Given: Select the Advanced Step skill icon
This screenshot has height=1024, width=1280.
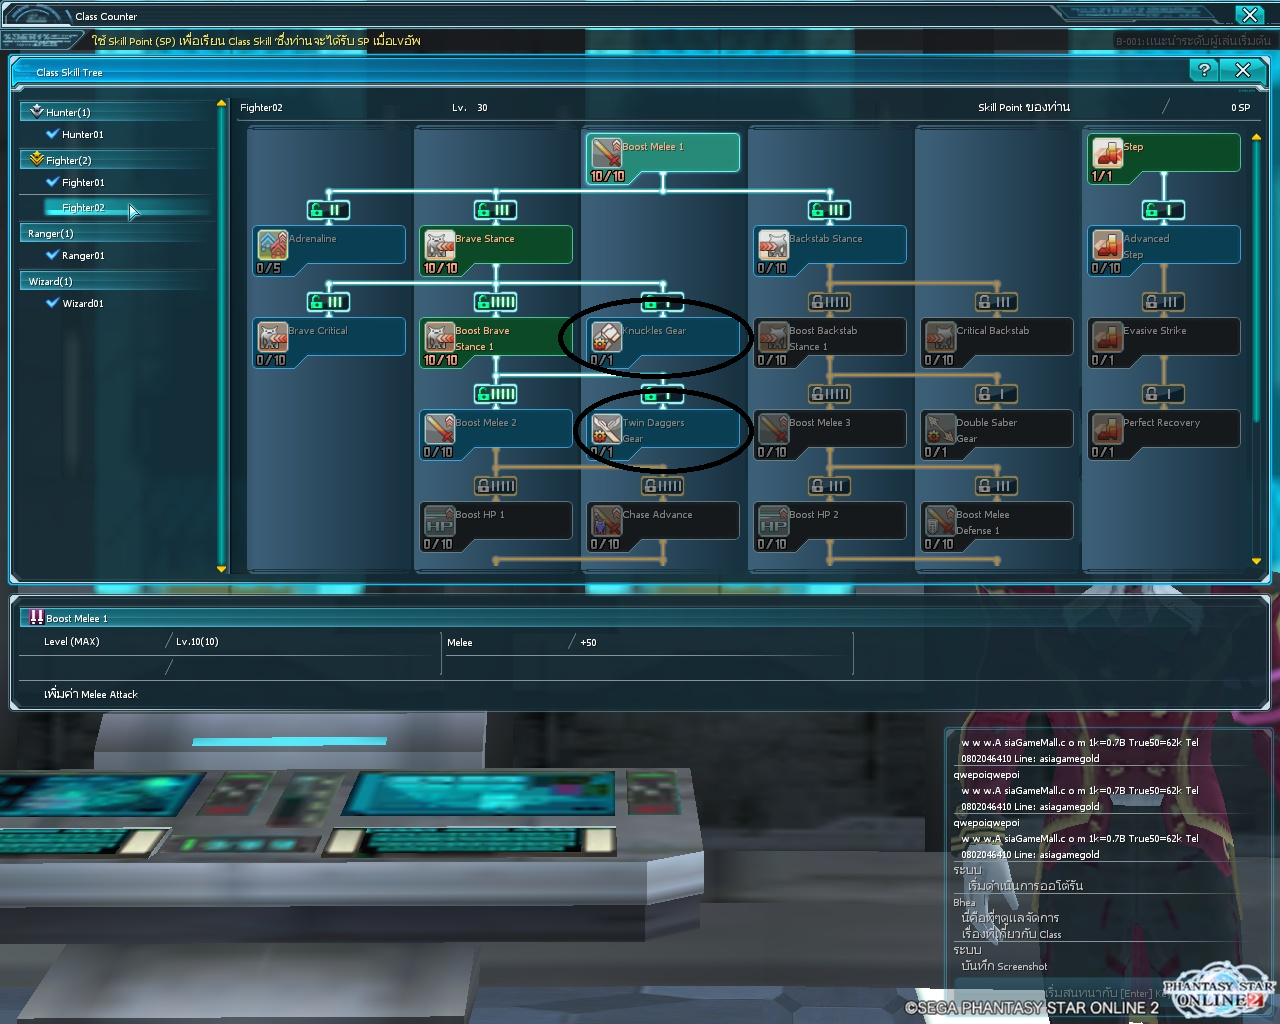Looking at the screenshot, I should coord(1108,244).
